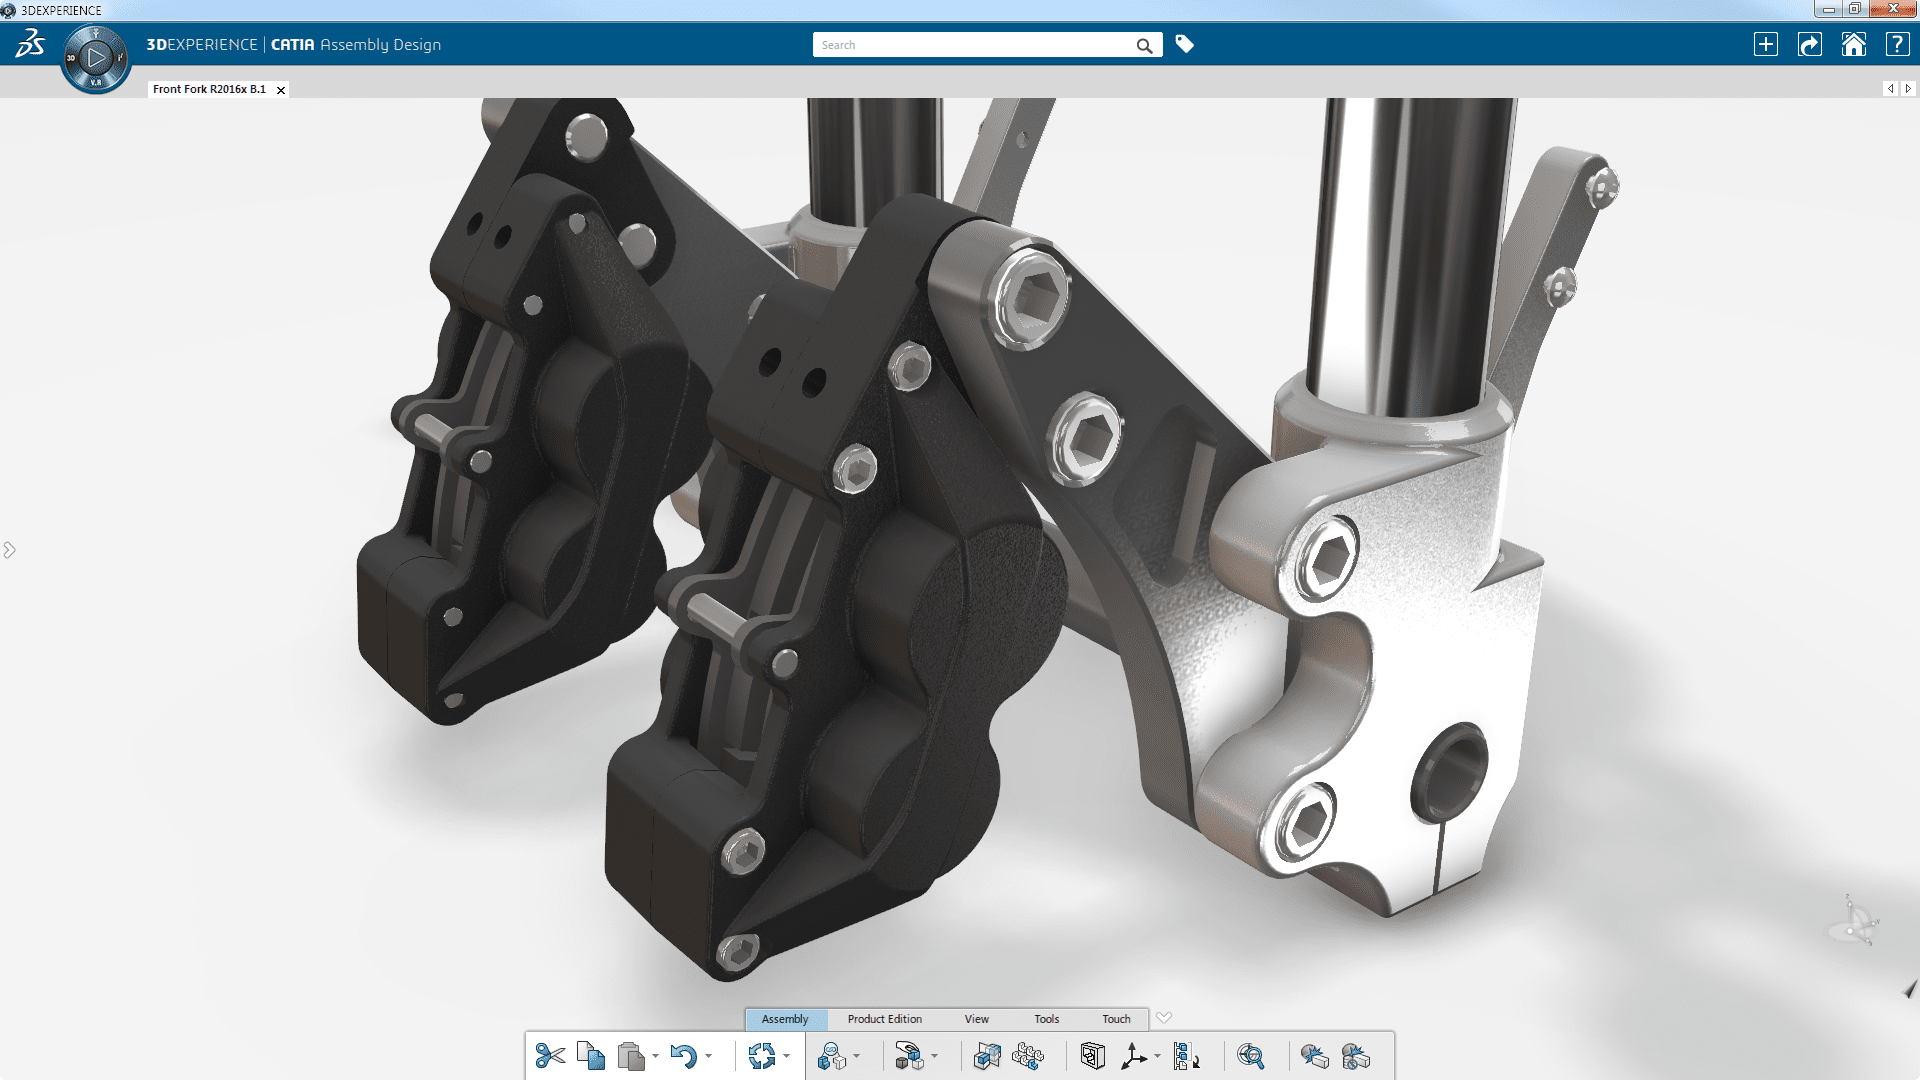
Task: Click the Copy icon in toolbar
Action: pos(590,1056)
